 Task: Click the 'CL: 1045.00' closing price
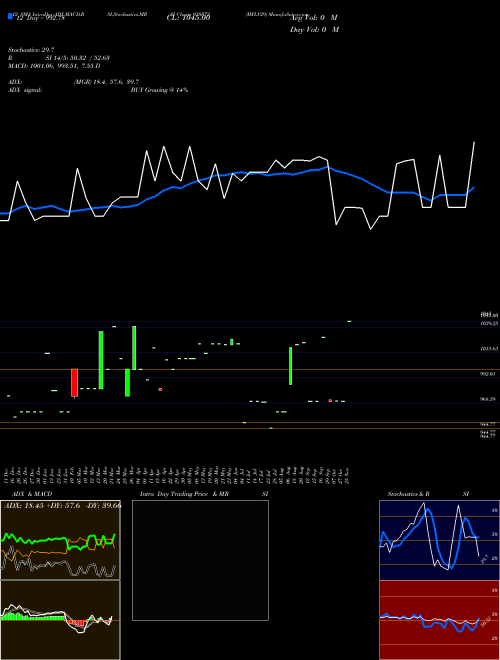pyautogui.click(x=188, y=17)
